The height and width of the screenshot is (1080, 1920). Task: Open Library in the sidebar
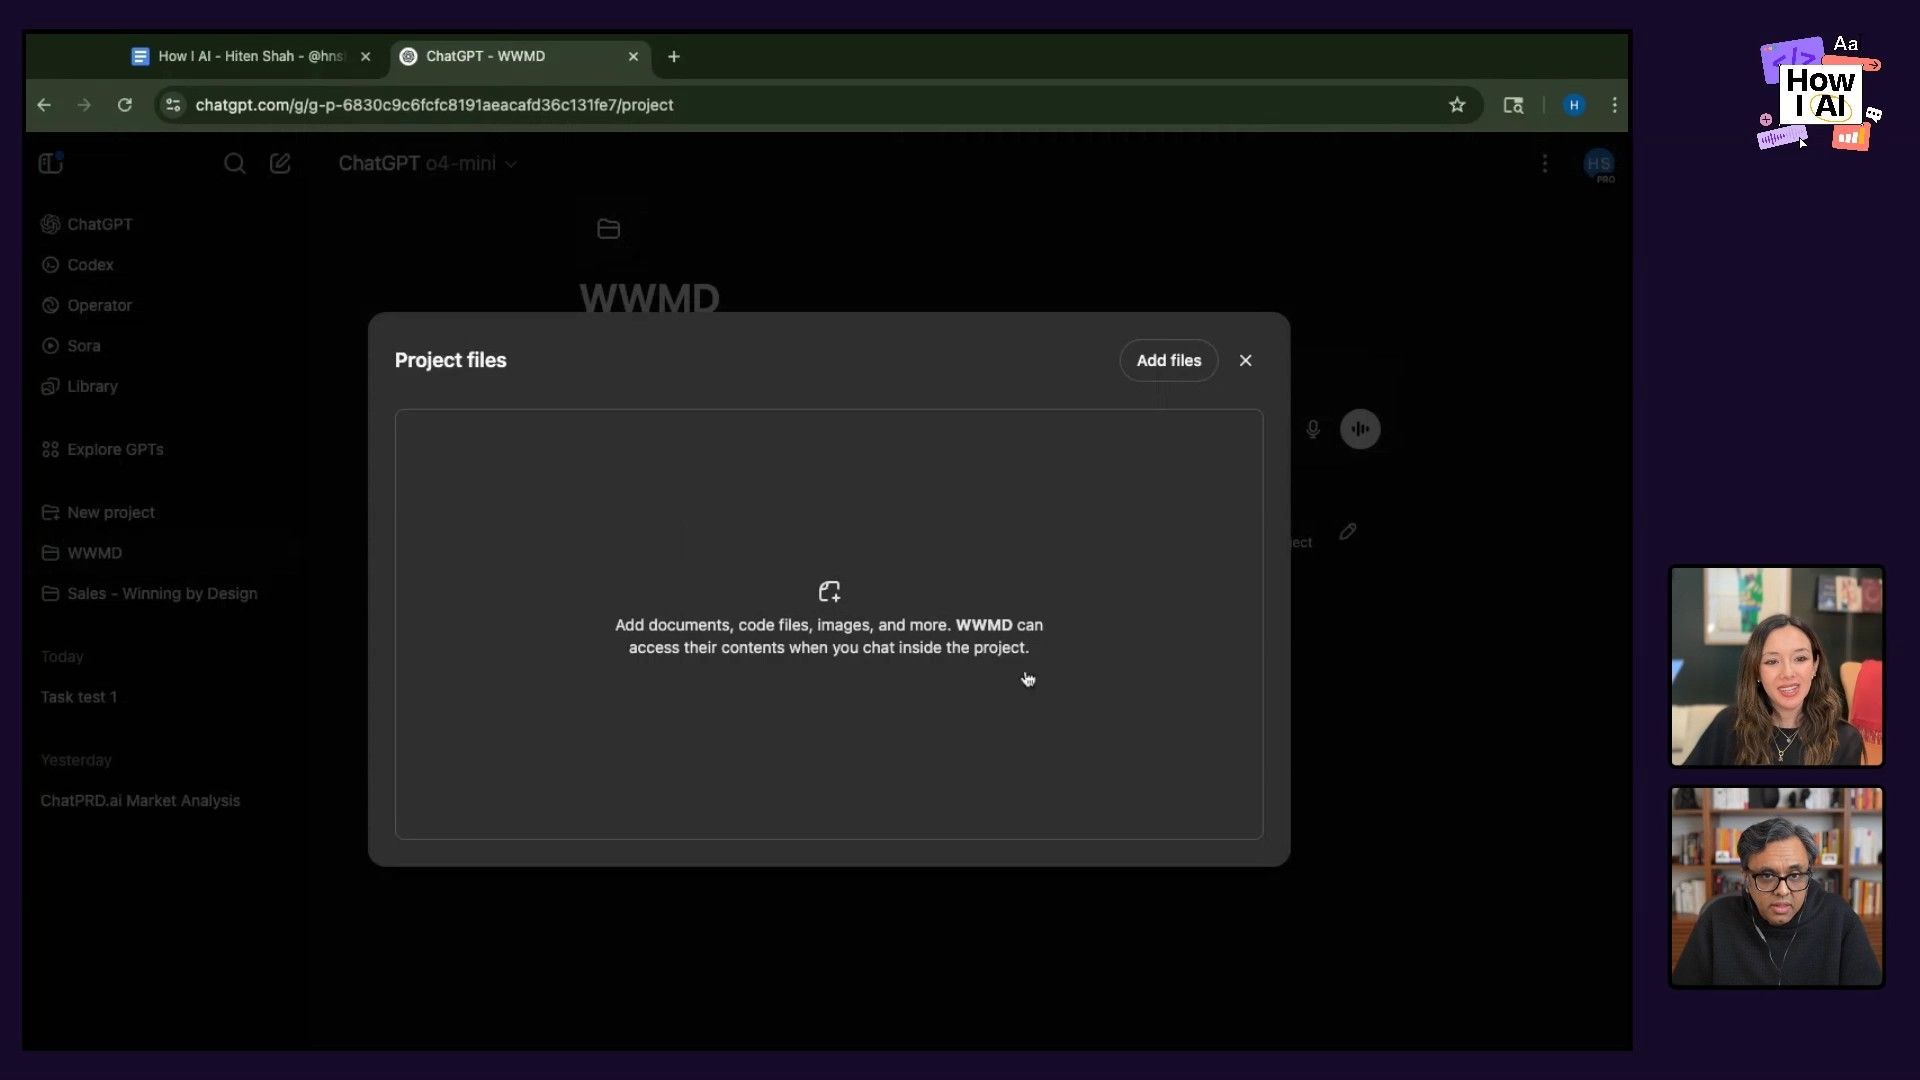tap(79, 386)
